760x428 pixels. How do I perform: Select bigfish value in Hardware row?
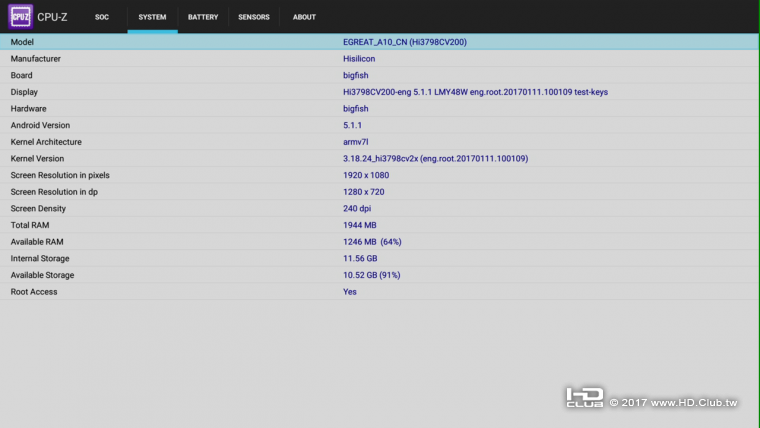(356, 109)
